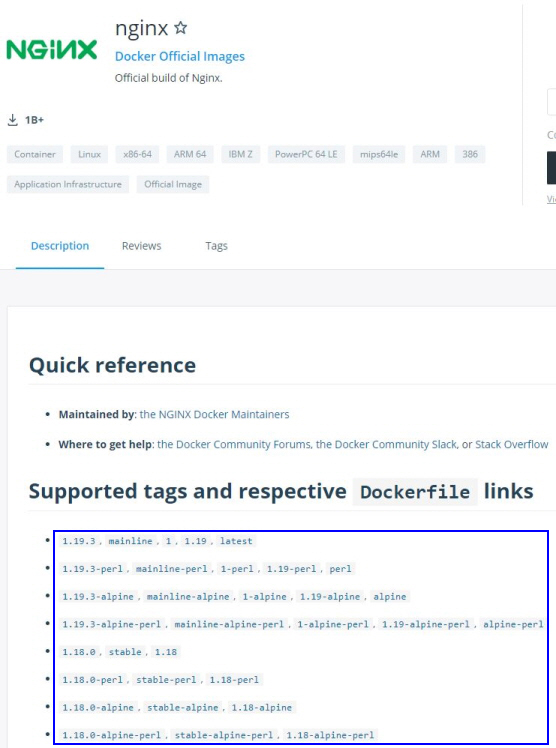Viewport: 556px width, 748px height.
Task: Click the stable-alpine-perl tag link
Action: (x=224, y=735)
